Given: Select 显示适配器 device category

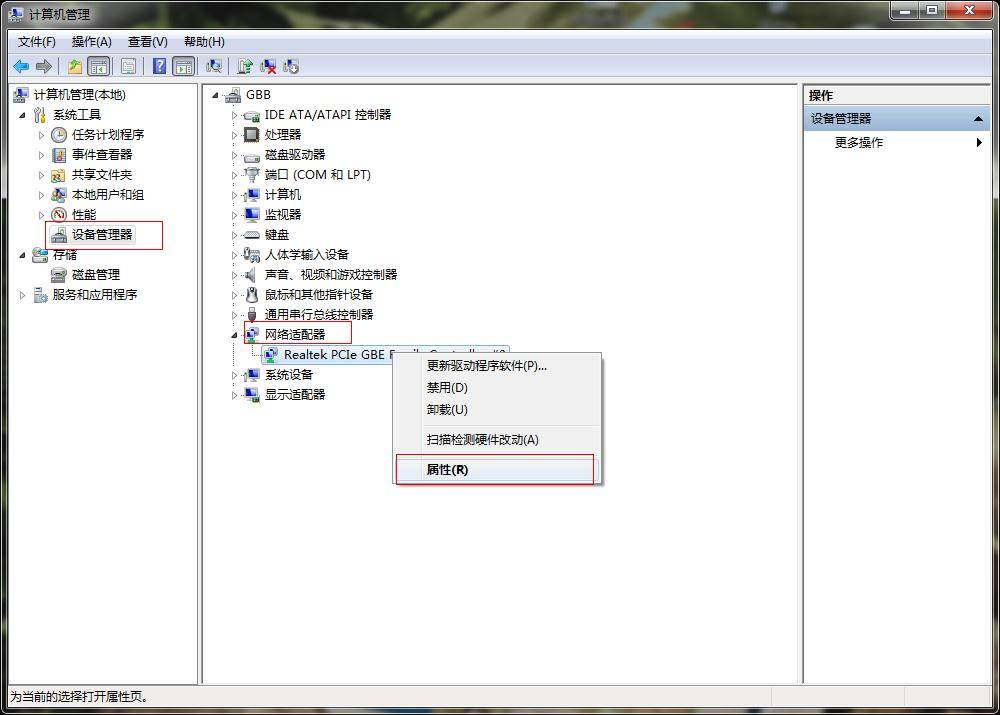Looking at the screenshot, I should (x=295, y=395).
